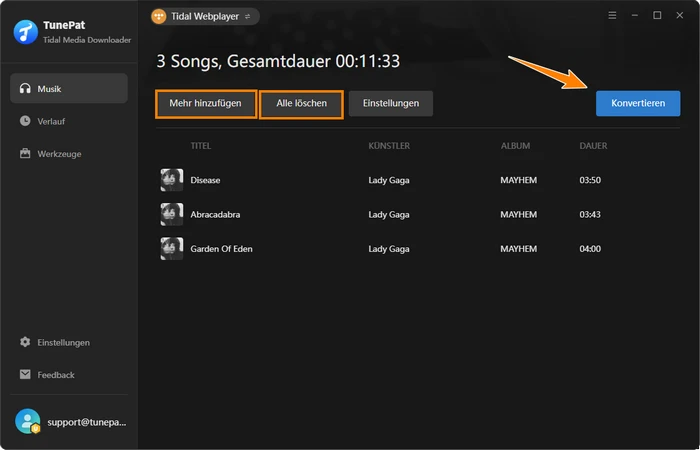
Task: Click MAYHEM in the Disease row
Action: [x=518, y=180]
